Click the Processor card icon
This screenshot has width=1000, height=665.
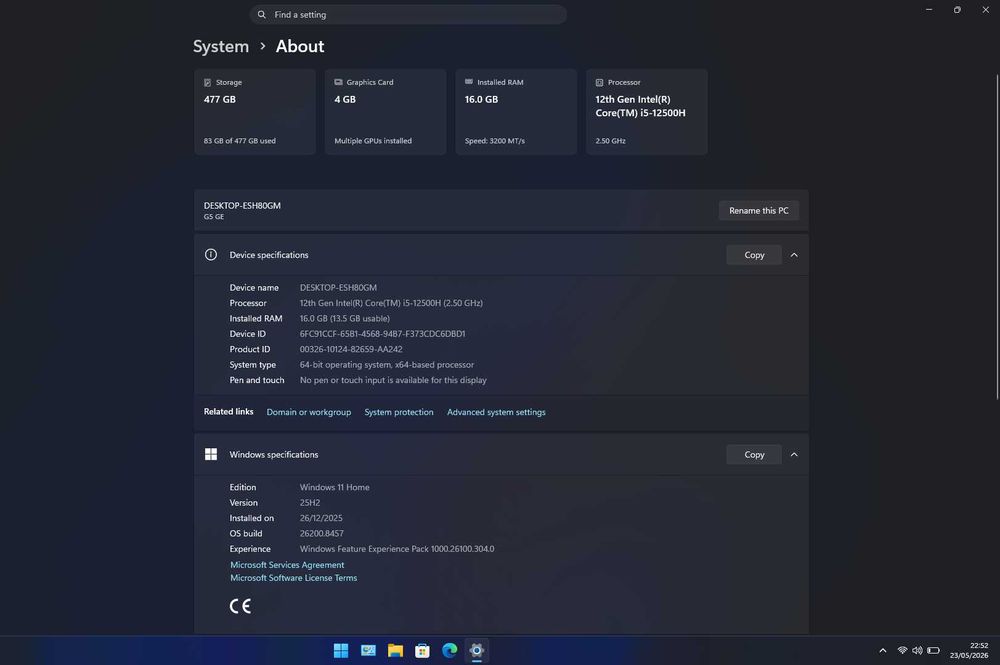[599, 82]
